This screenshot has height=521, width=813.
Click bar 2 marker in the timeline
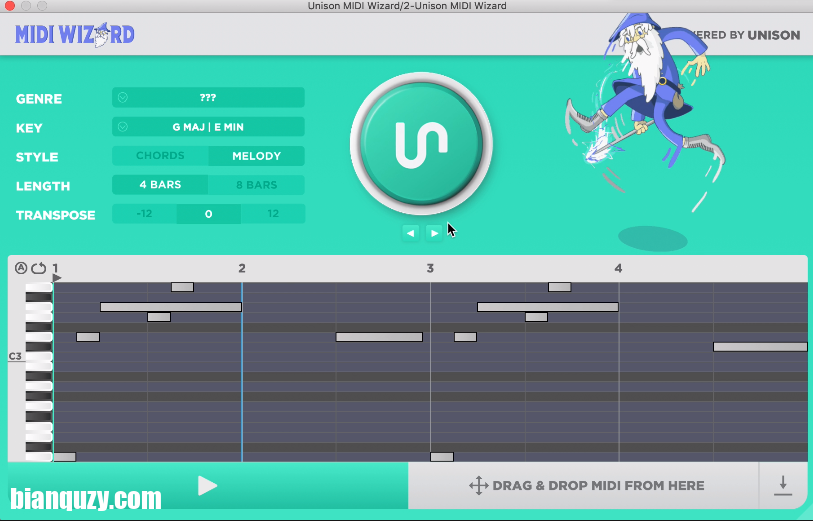(242, 268)
